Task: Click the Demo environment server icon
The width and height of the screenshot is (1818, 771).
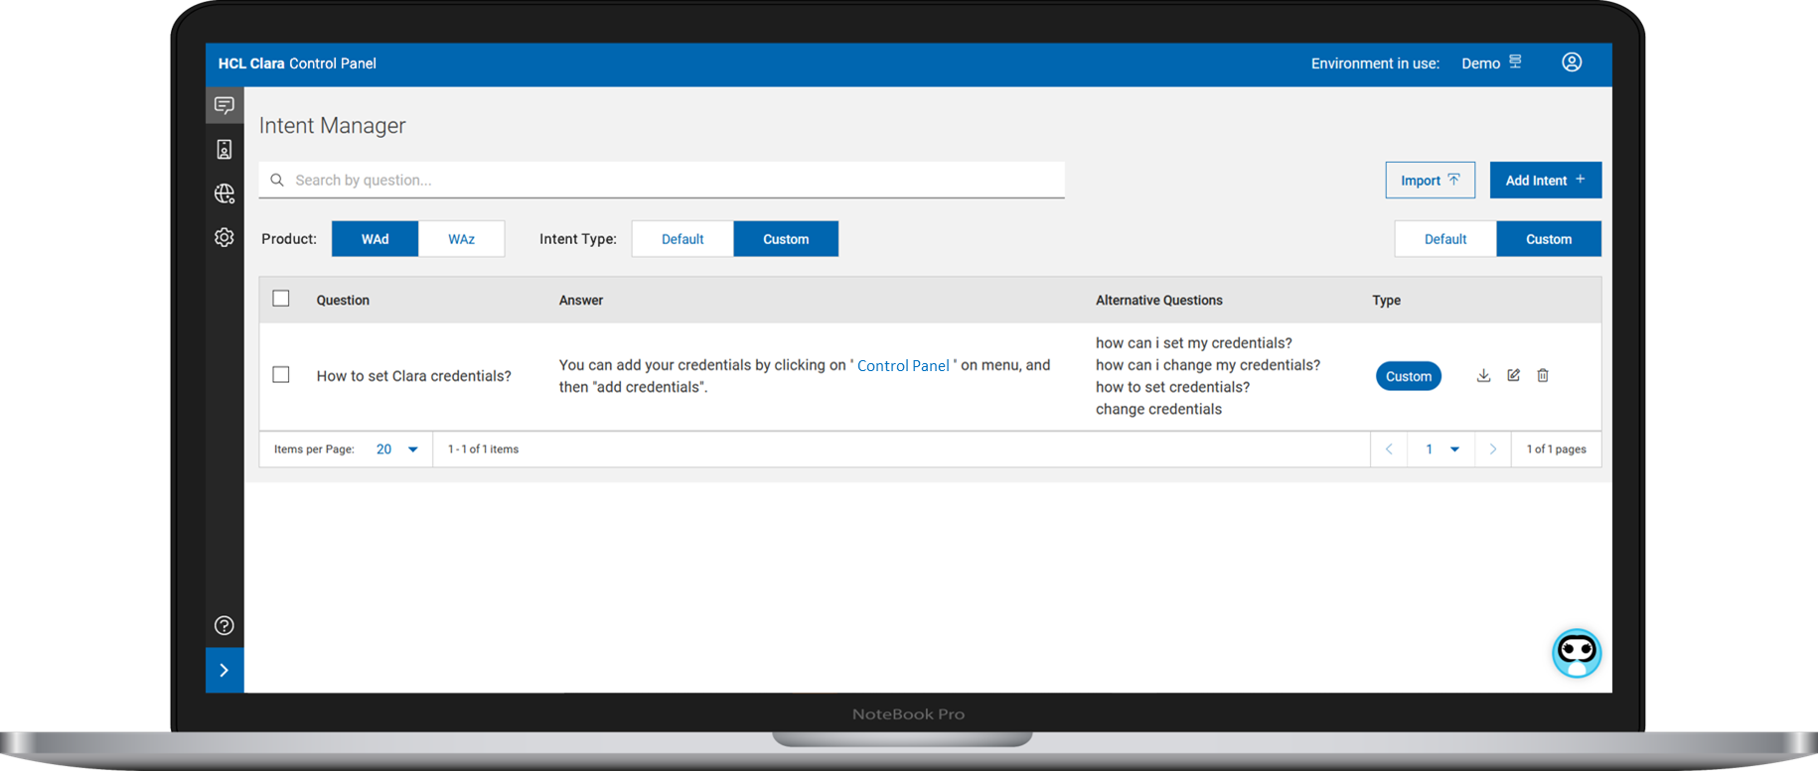Action: coord(1515,62)
